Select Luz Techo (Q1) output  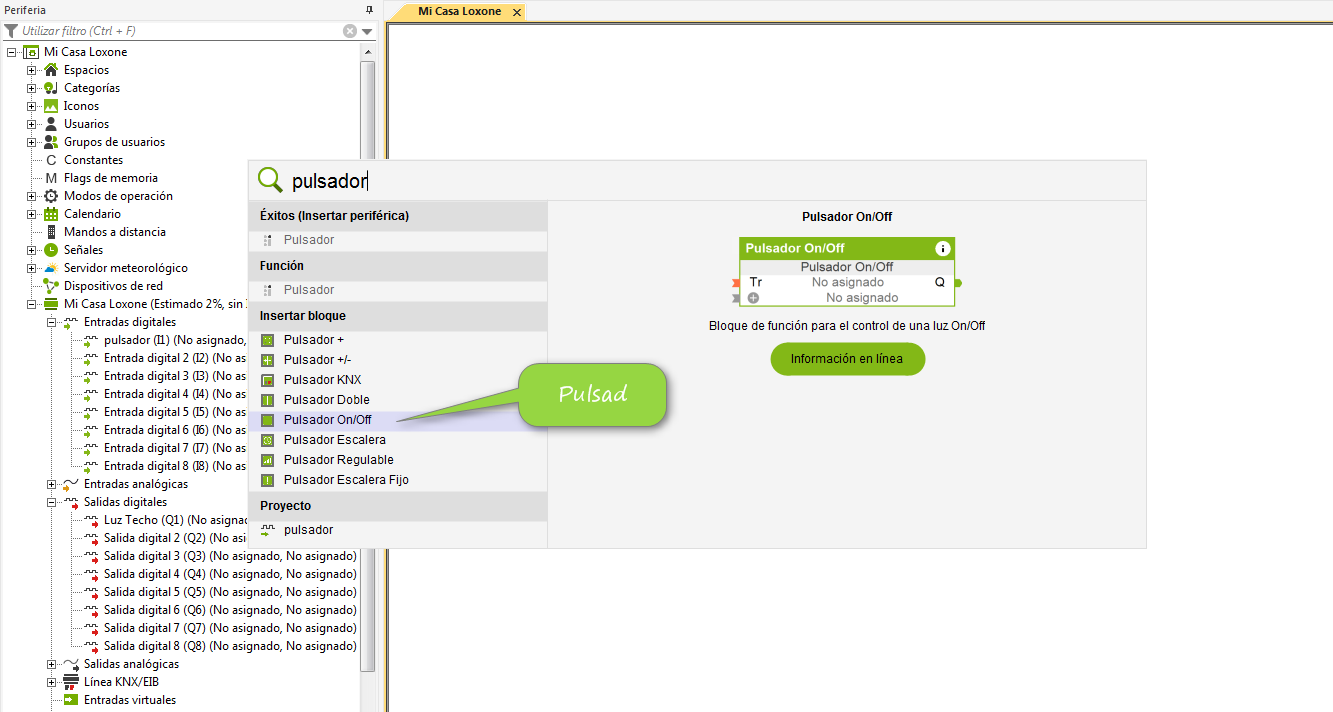tap(144, 520)
